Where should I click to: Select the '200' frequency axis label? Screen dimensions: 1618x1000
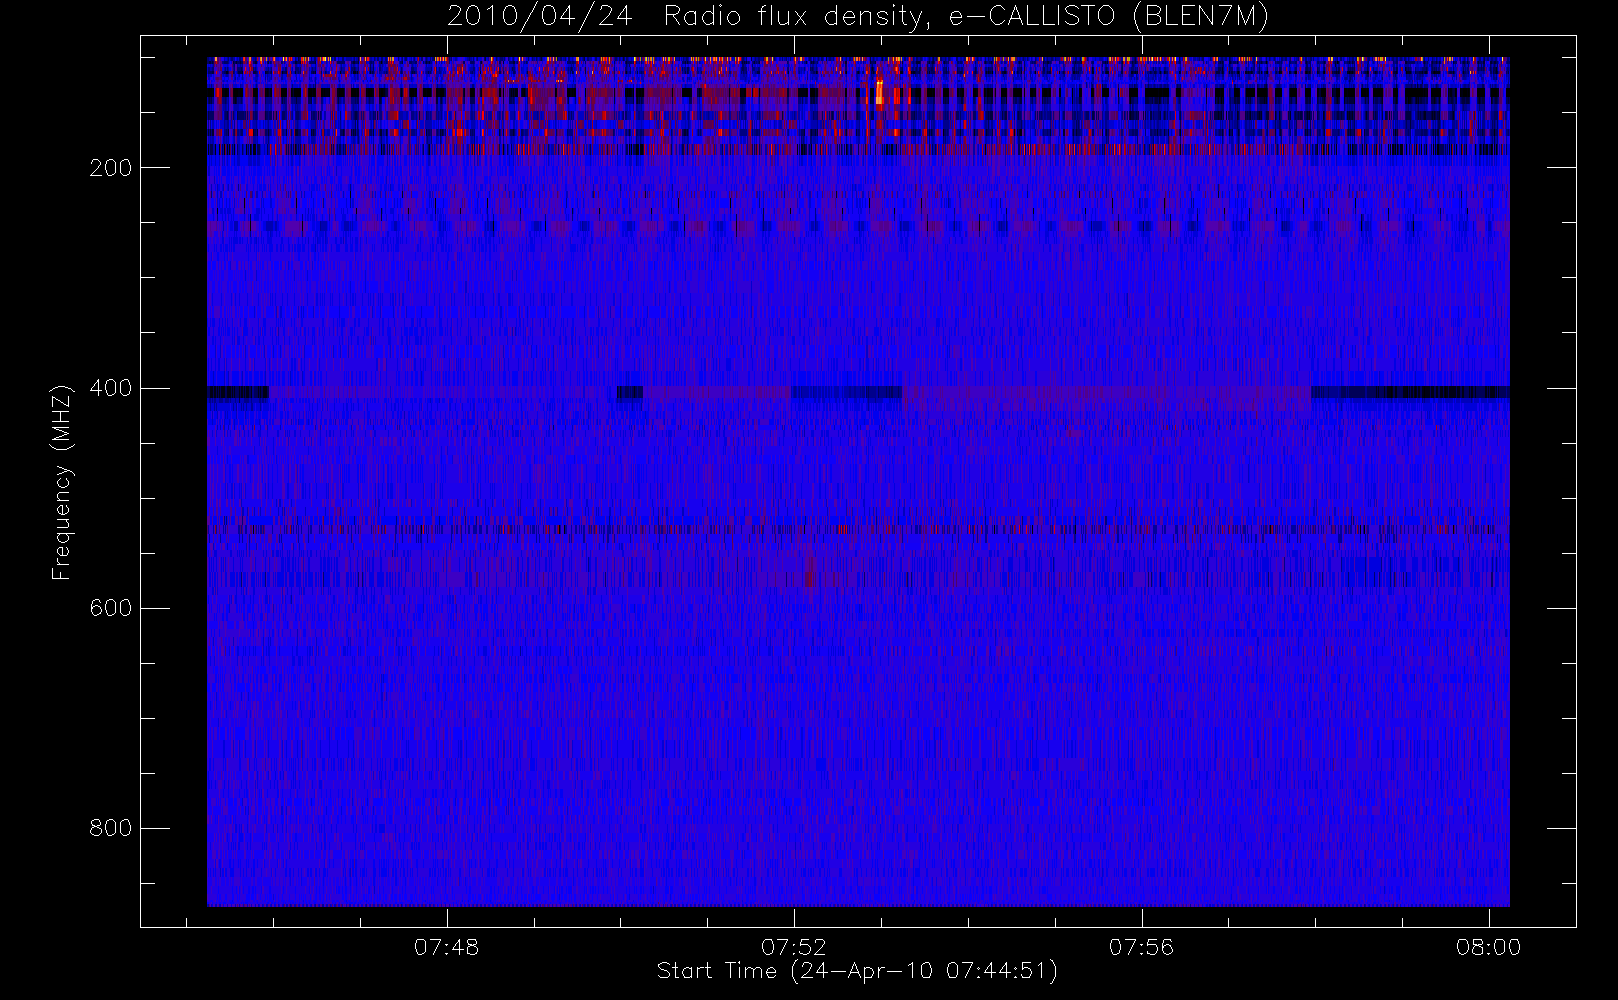110,168
